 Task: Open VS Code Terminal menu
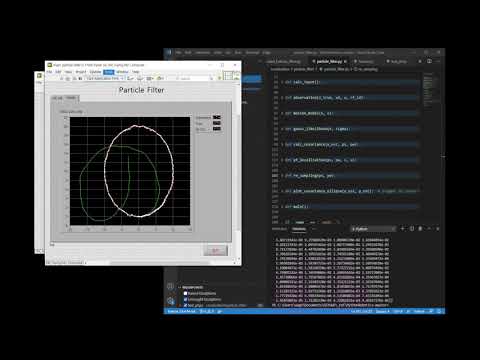pyautogui.click(x=252, y=53)
